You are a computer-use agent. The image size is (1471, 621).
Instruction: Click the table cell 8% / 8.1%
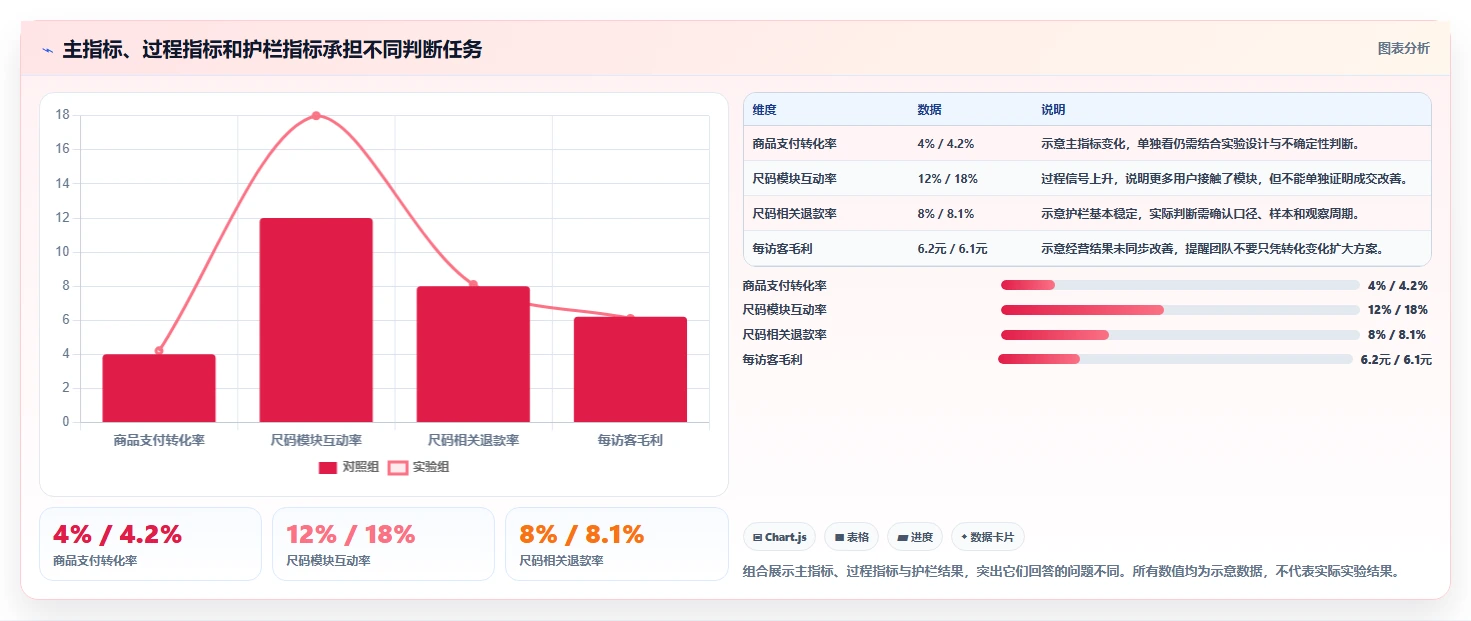tap(945, 214)
